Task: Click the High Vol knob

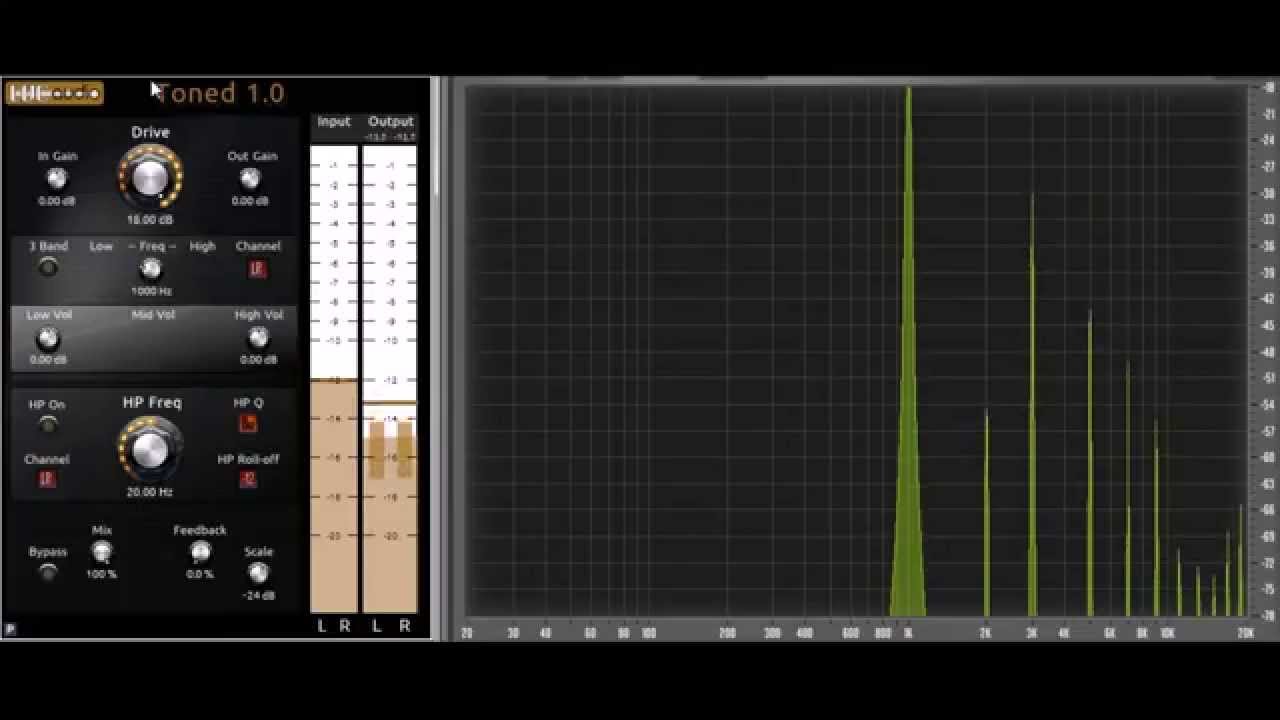Action: click(258, 338)
